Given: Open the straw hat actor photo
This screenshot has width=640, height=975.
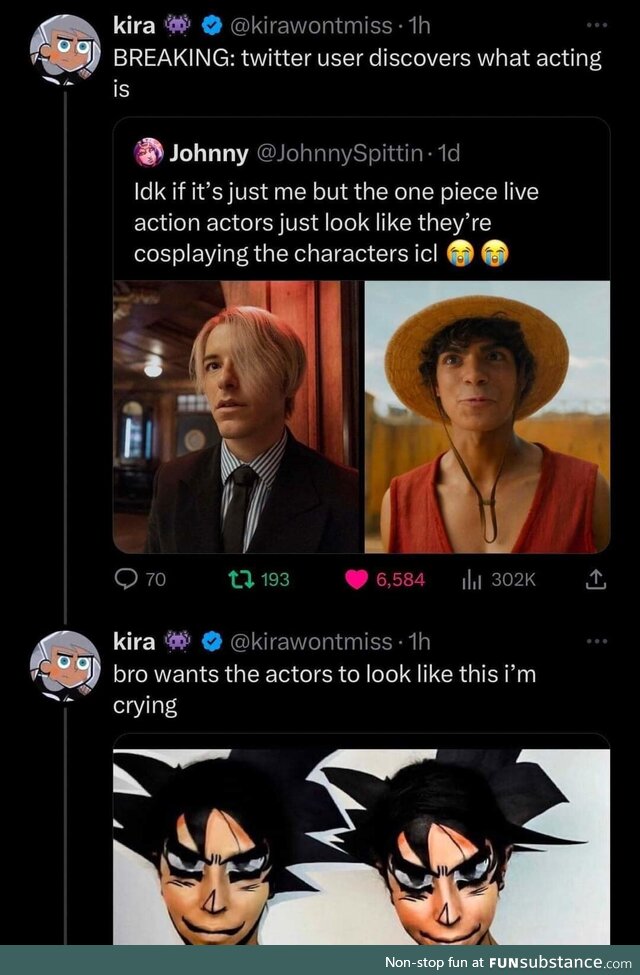Looking at the screenshot, I should (x=487, y=416).
